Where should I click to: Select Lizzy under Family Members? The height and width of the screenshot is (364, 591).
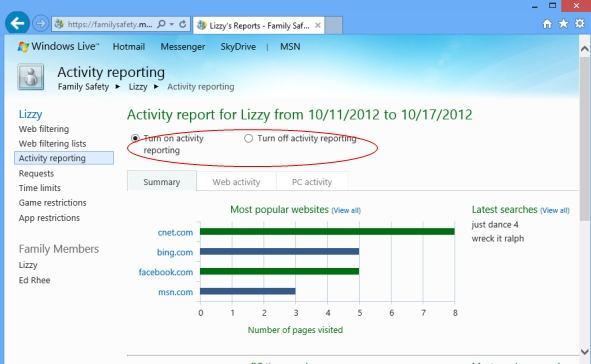tap(28, 265)
